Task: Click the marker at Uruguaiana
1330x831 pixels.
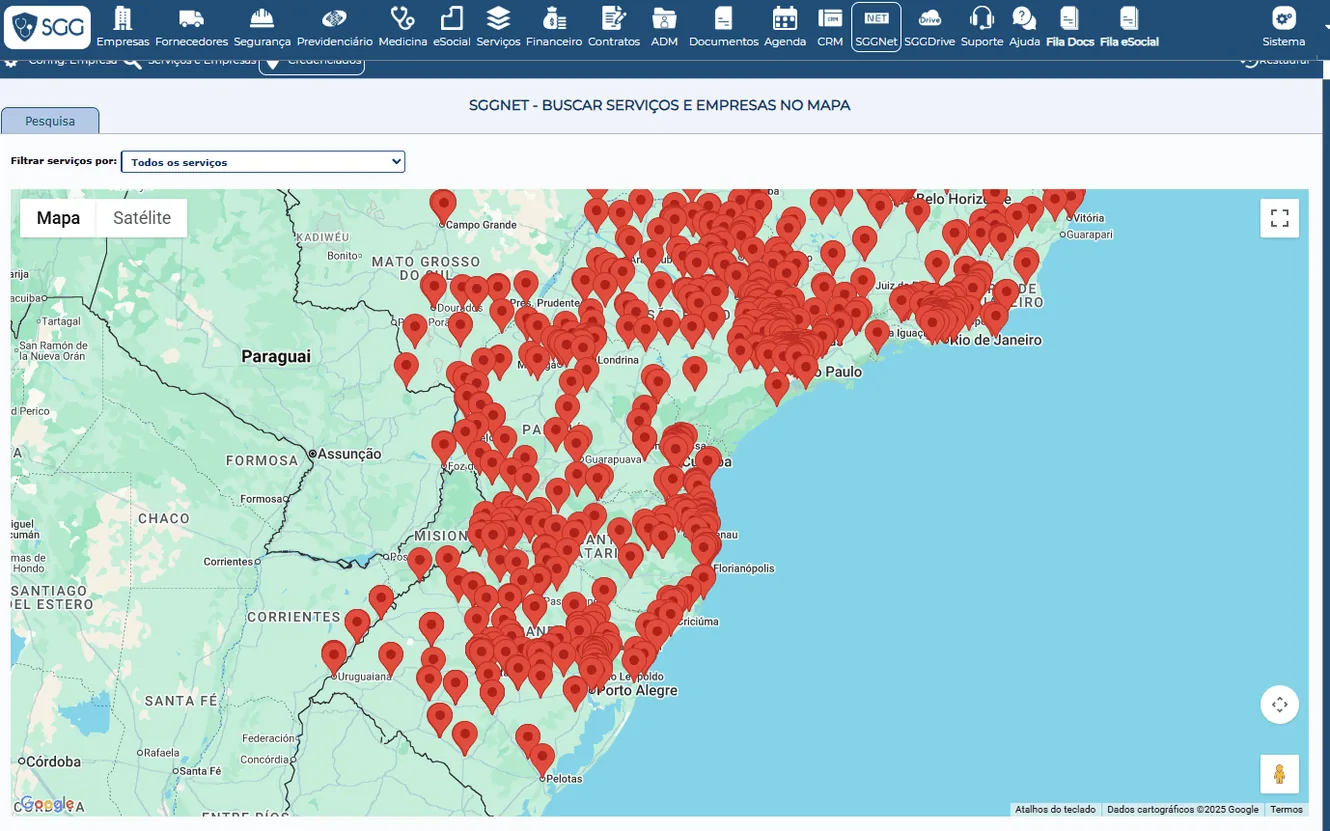Action: tap(334, 658)
